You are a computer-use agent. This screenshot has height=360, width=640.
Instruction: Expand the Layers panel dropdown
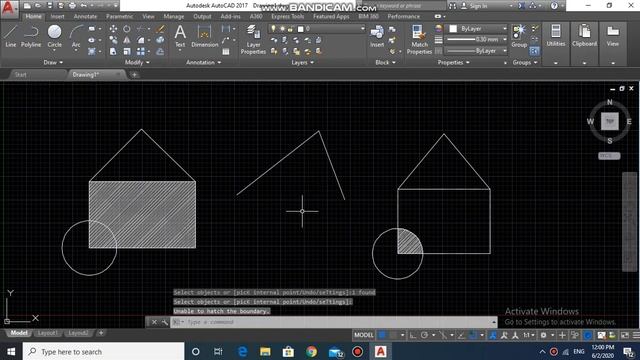point(302,62)
